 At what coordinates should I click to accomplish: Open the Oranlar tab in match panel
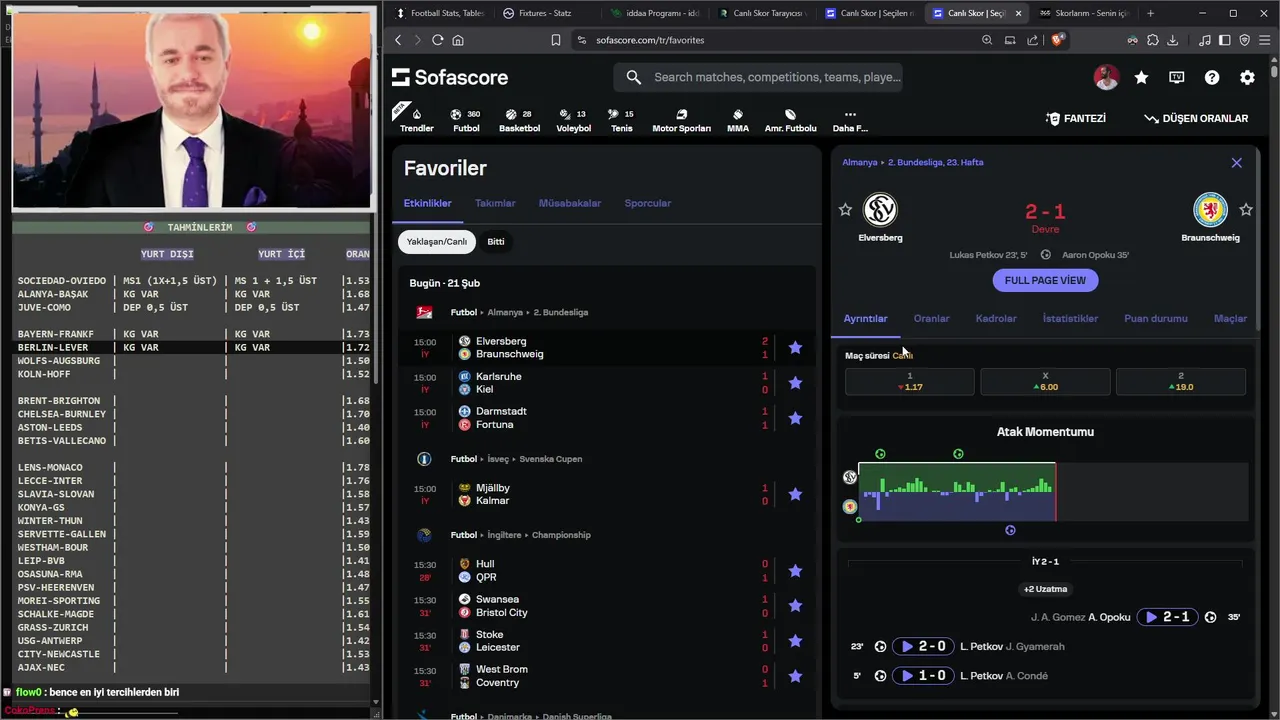(931, 319)
